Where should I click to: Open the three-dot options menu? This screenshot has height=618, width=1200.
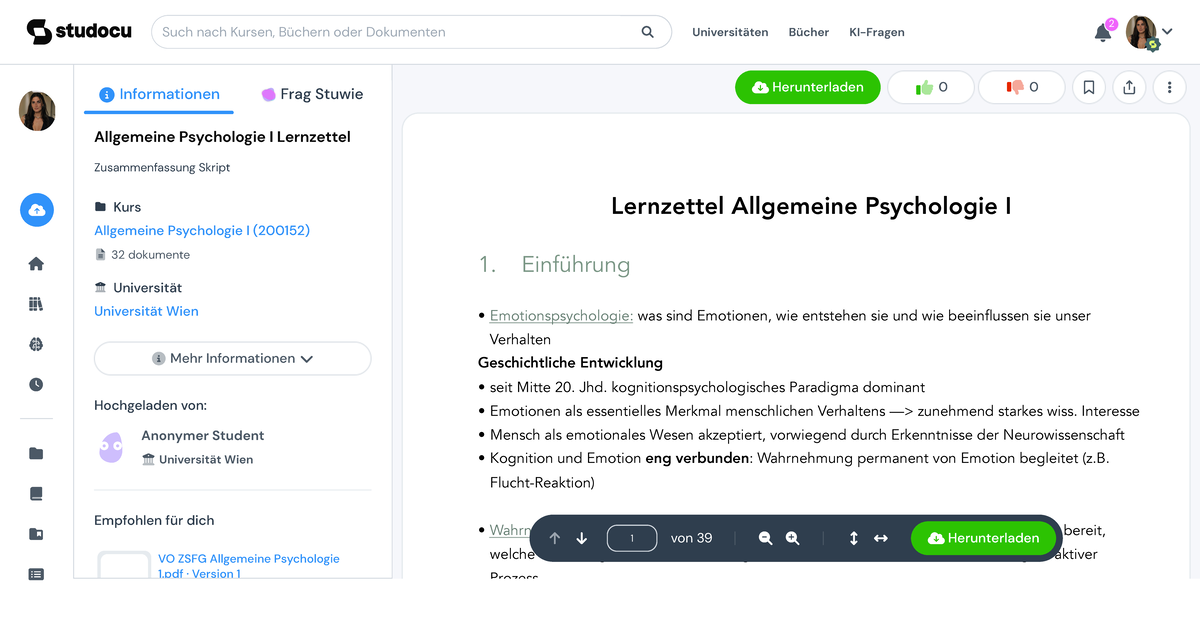tap(1169, 87)
